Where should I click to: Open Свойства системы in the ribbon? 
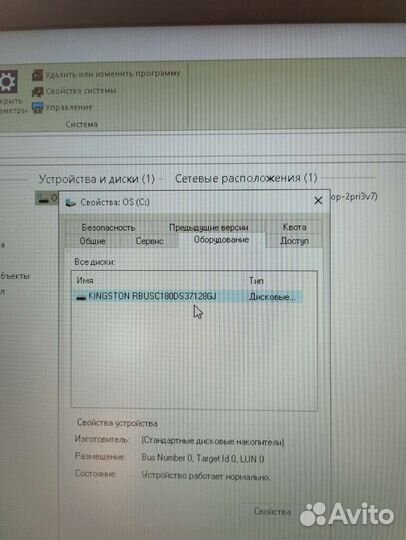81,91
